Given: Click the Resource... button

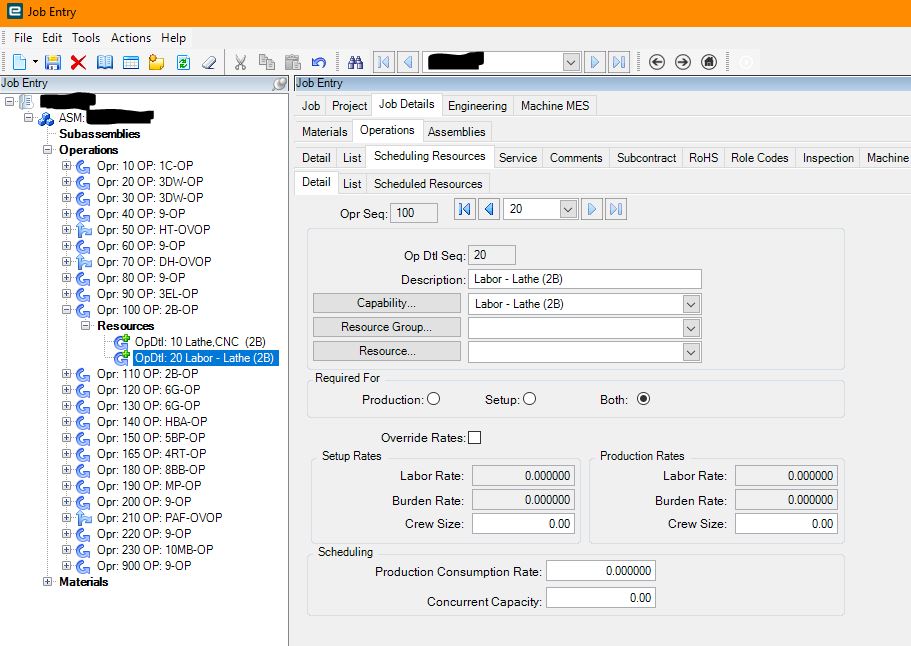Looking at the screenshot, I should (x=386, y=351).
